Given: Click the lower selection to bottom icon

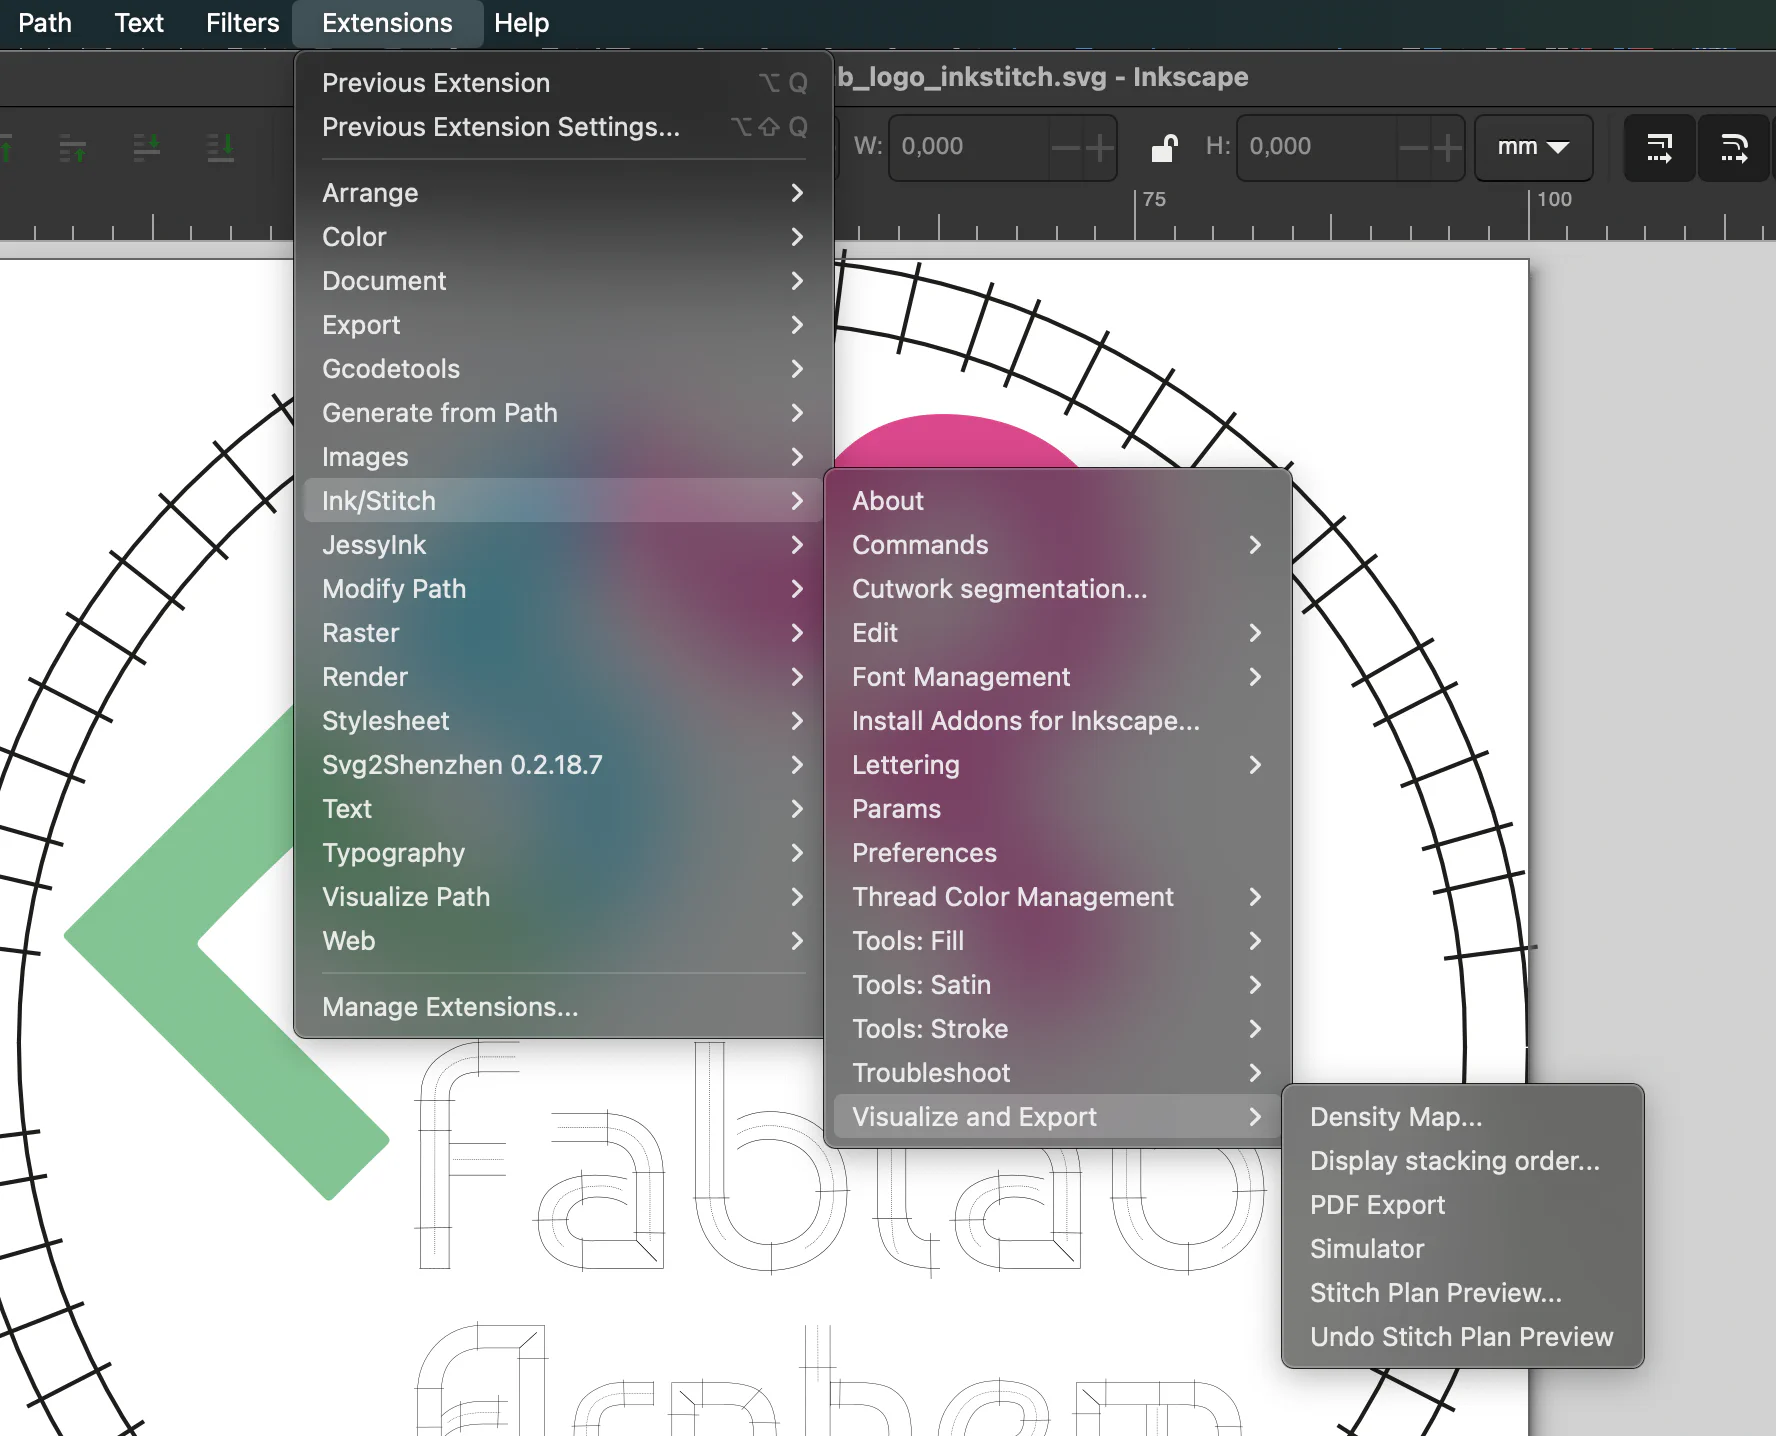Looking at the screenshot, I should [220, 148].
